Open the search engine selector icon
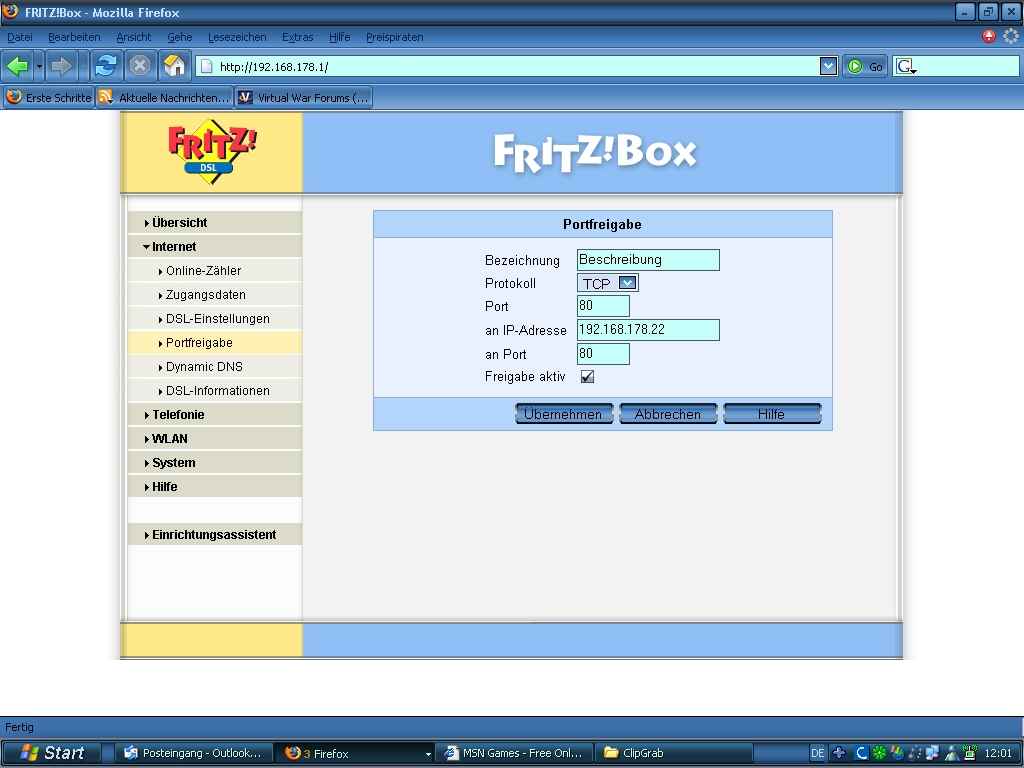Image resolution: width=1024 pixels, height=768 pixels. (906, 66)
